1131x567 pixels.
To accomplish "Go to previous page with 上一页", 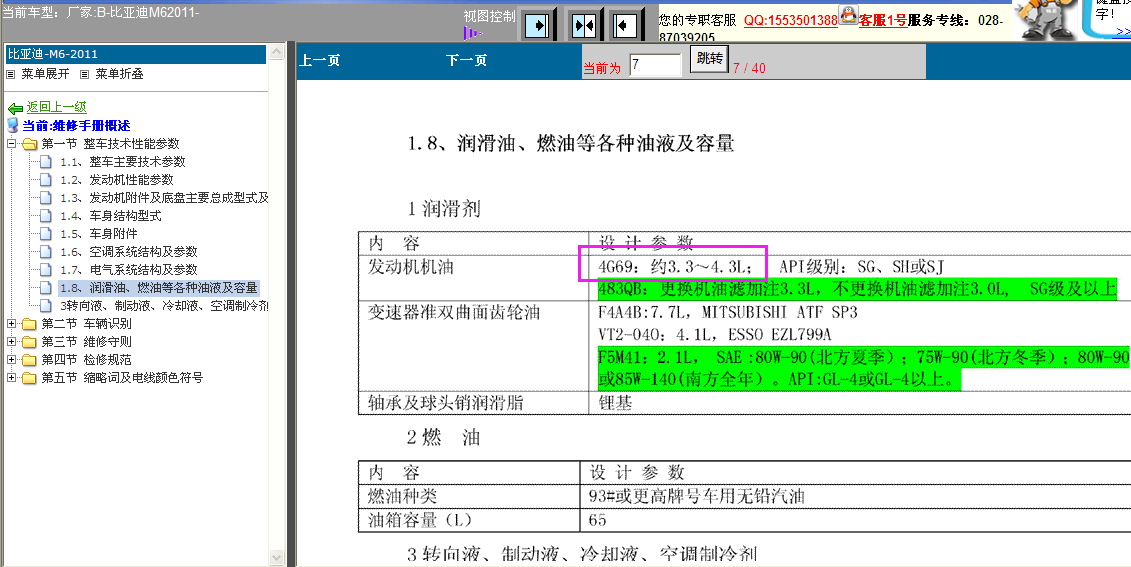I will [320, 61].
